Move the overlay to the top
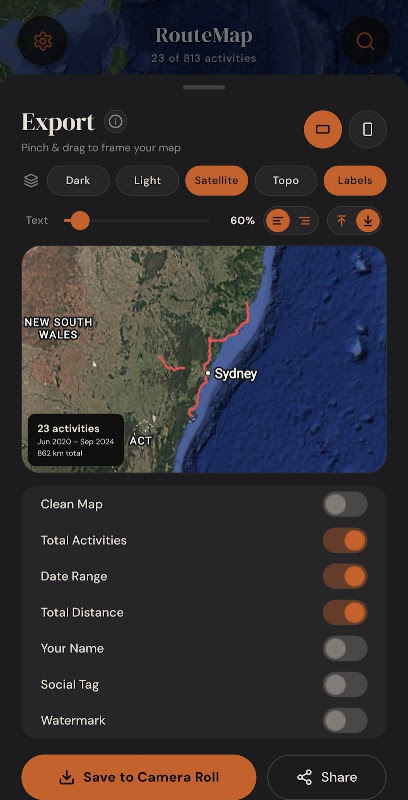 point(342,221)
